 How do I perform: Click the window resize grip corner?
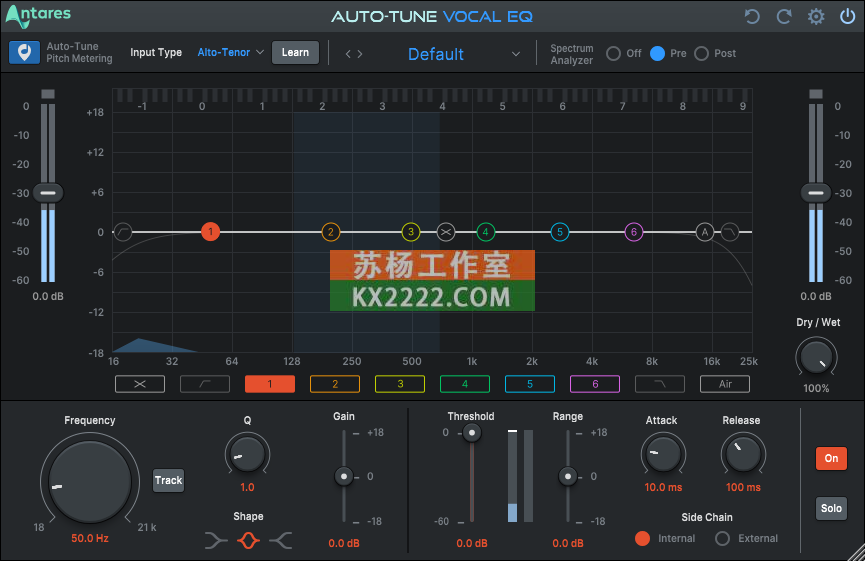tap(856, 552)
